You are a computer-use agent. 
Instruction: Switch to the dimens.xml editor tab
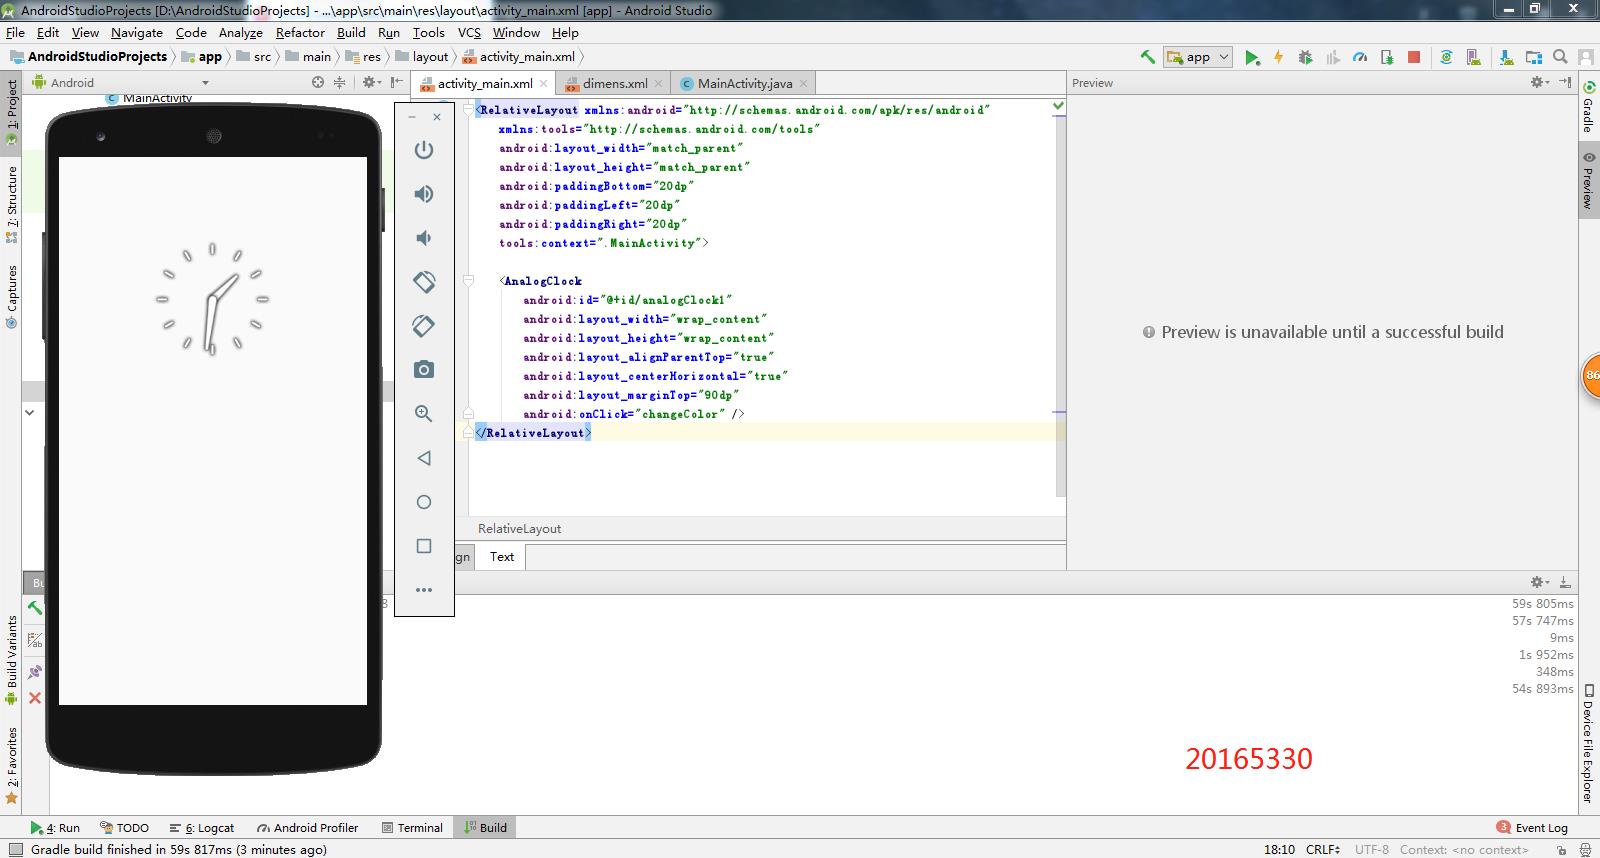click(x=615, y=83)
